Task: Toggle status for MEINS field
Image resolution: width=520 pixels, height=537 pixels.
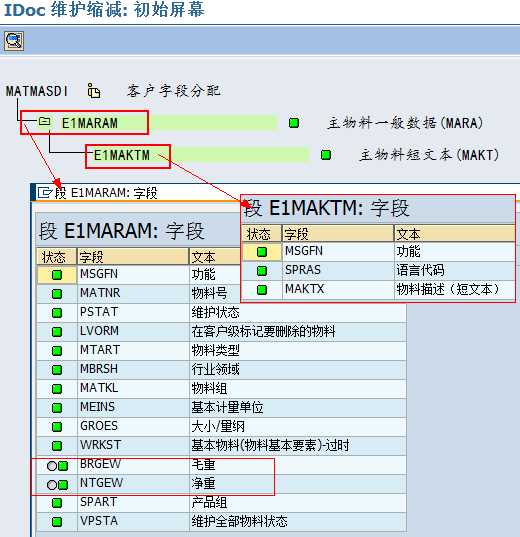Action: [57, 408]
